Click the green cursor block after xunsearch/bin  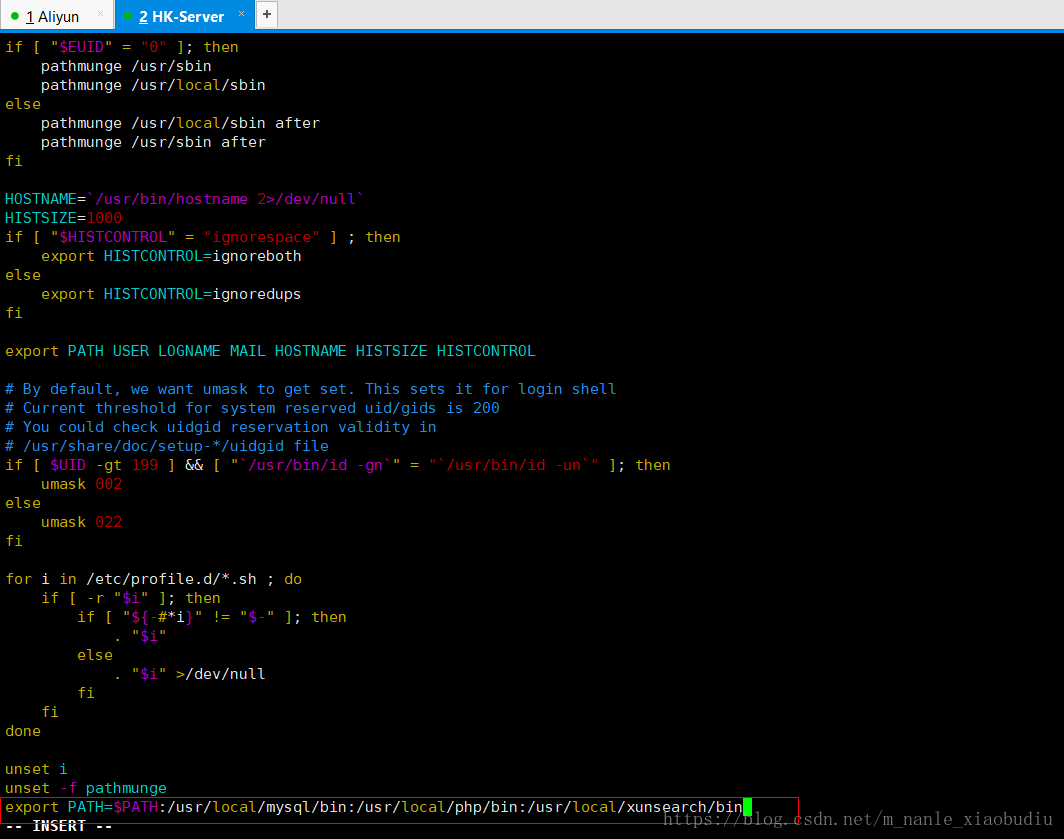click(747, 807)
